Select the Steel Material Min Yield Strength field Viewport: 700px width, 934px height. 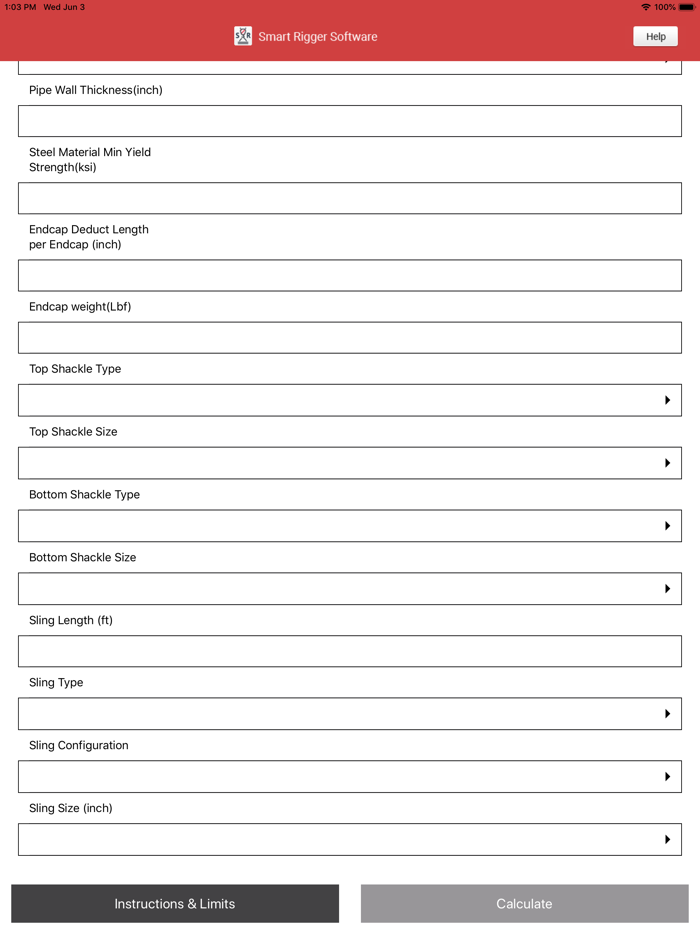pyautogui.click(x=350, y=198)
